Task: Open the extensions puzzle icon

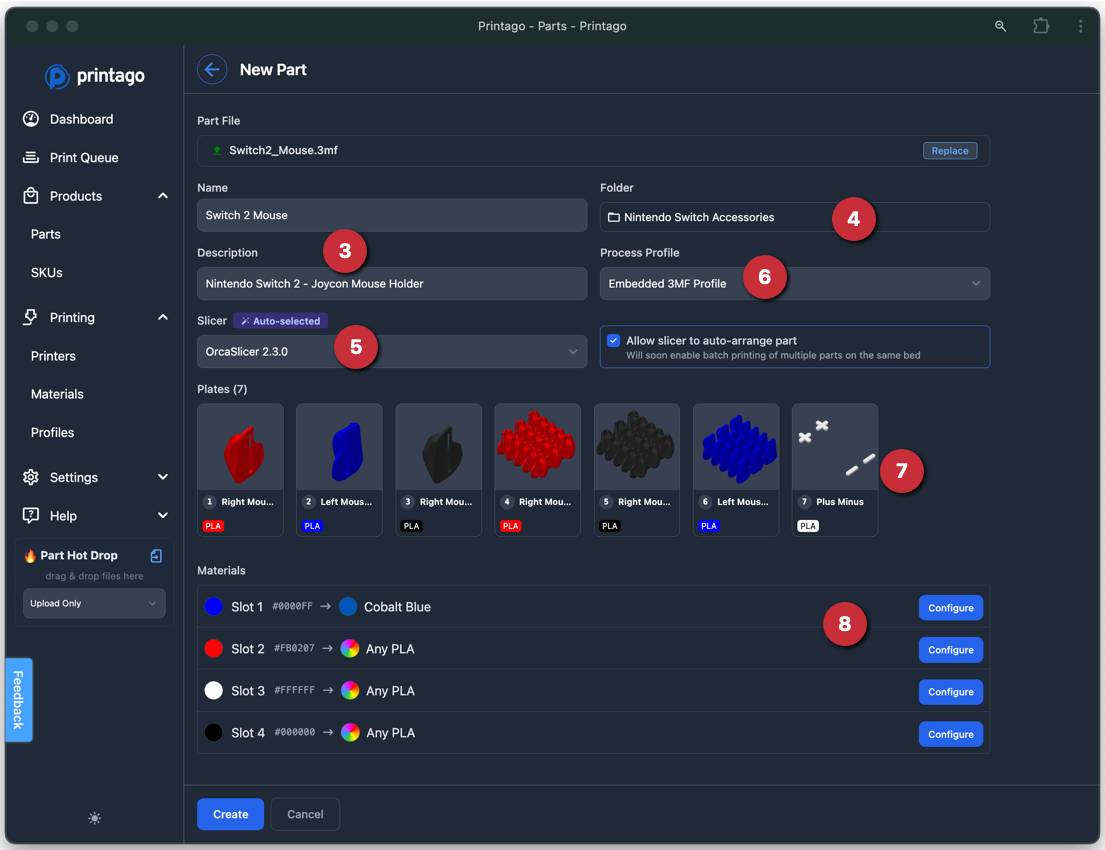Action: click(x=1041, y=26)
